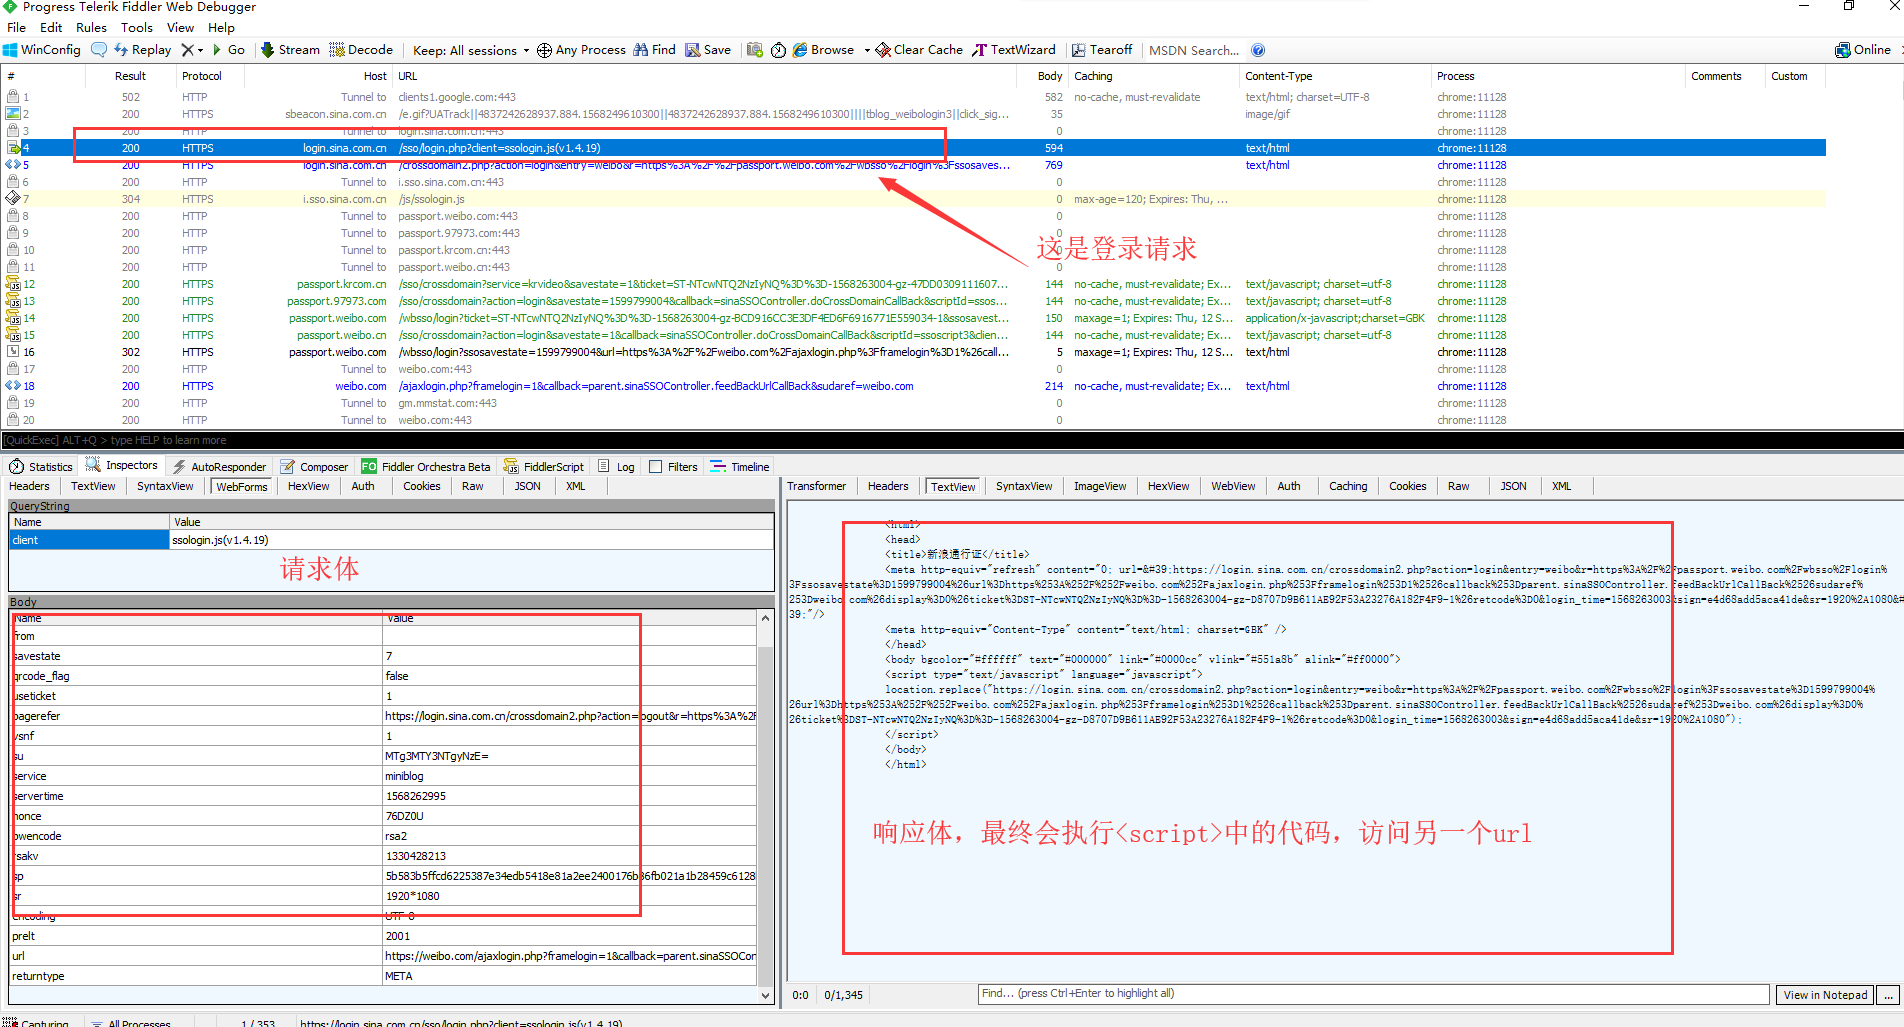Click the ellipsis button beside View in Notepad
Image resolution: width=1904 pixels, height=1027 pixels.
pyautogui.click(x=1888, y=995)
